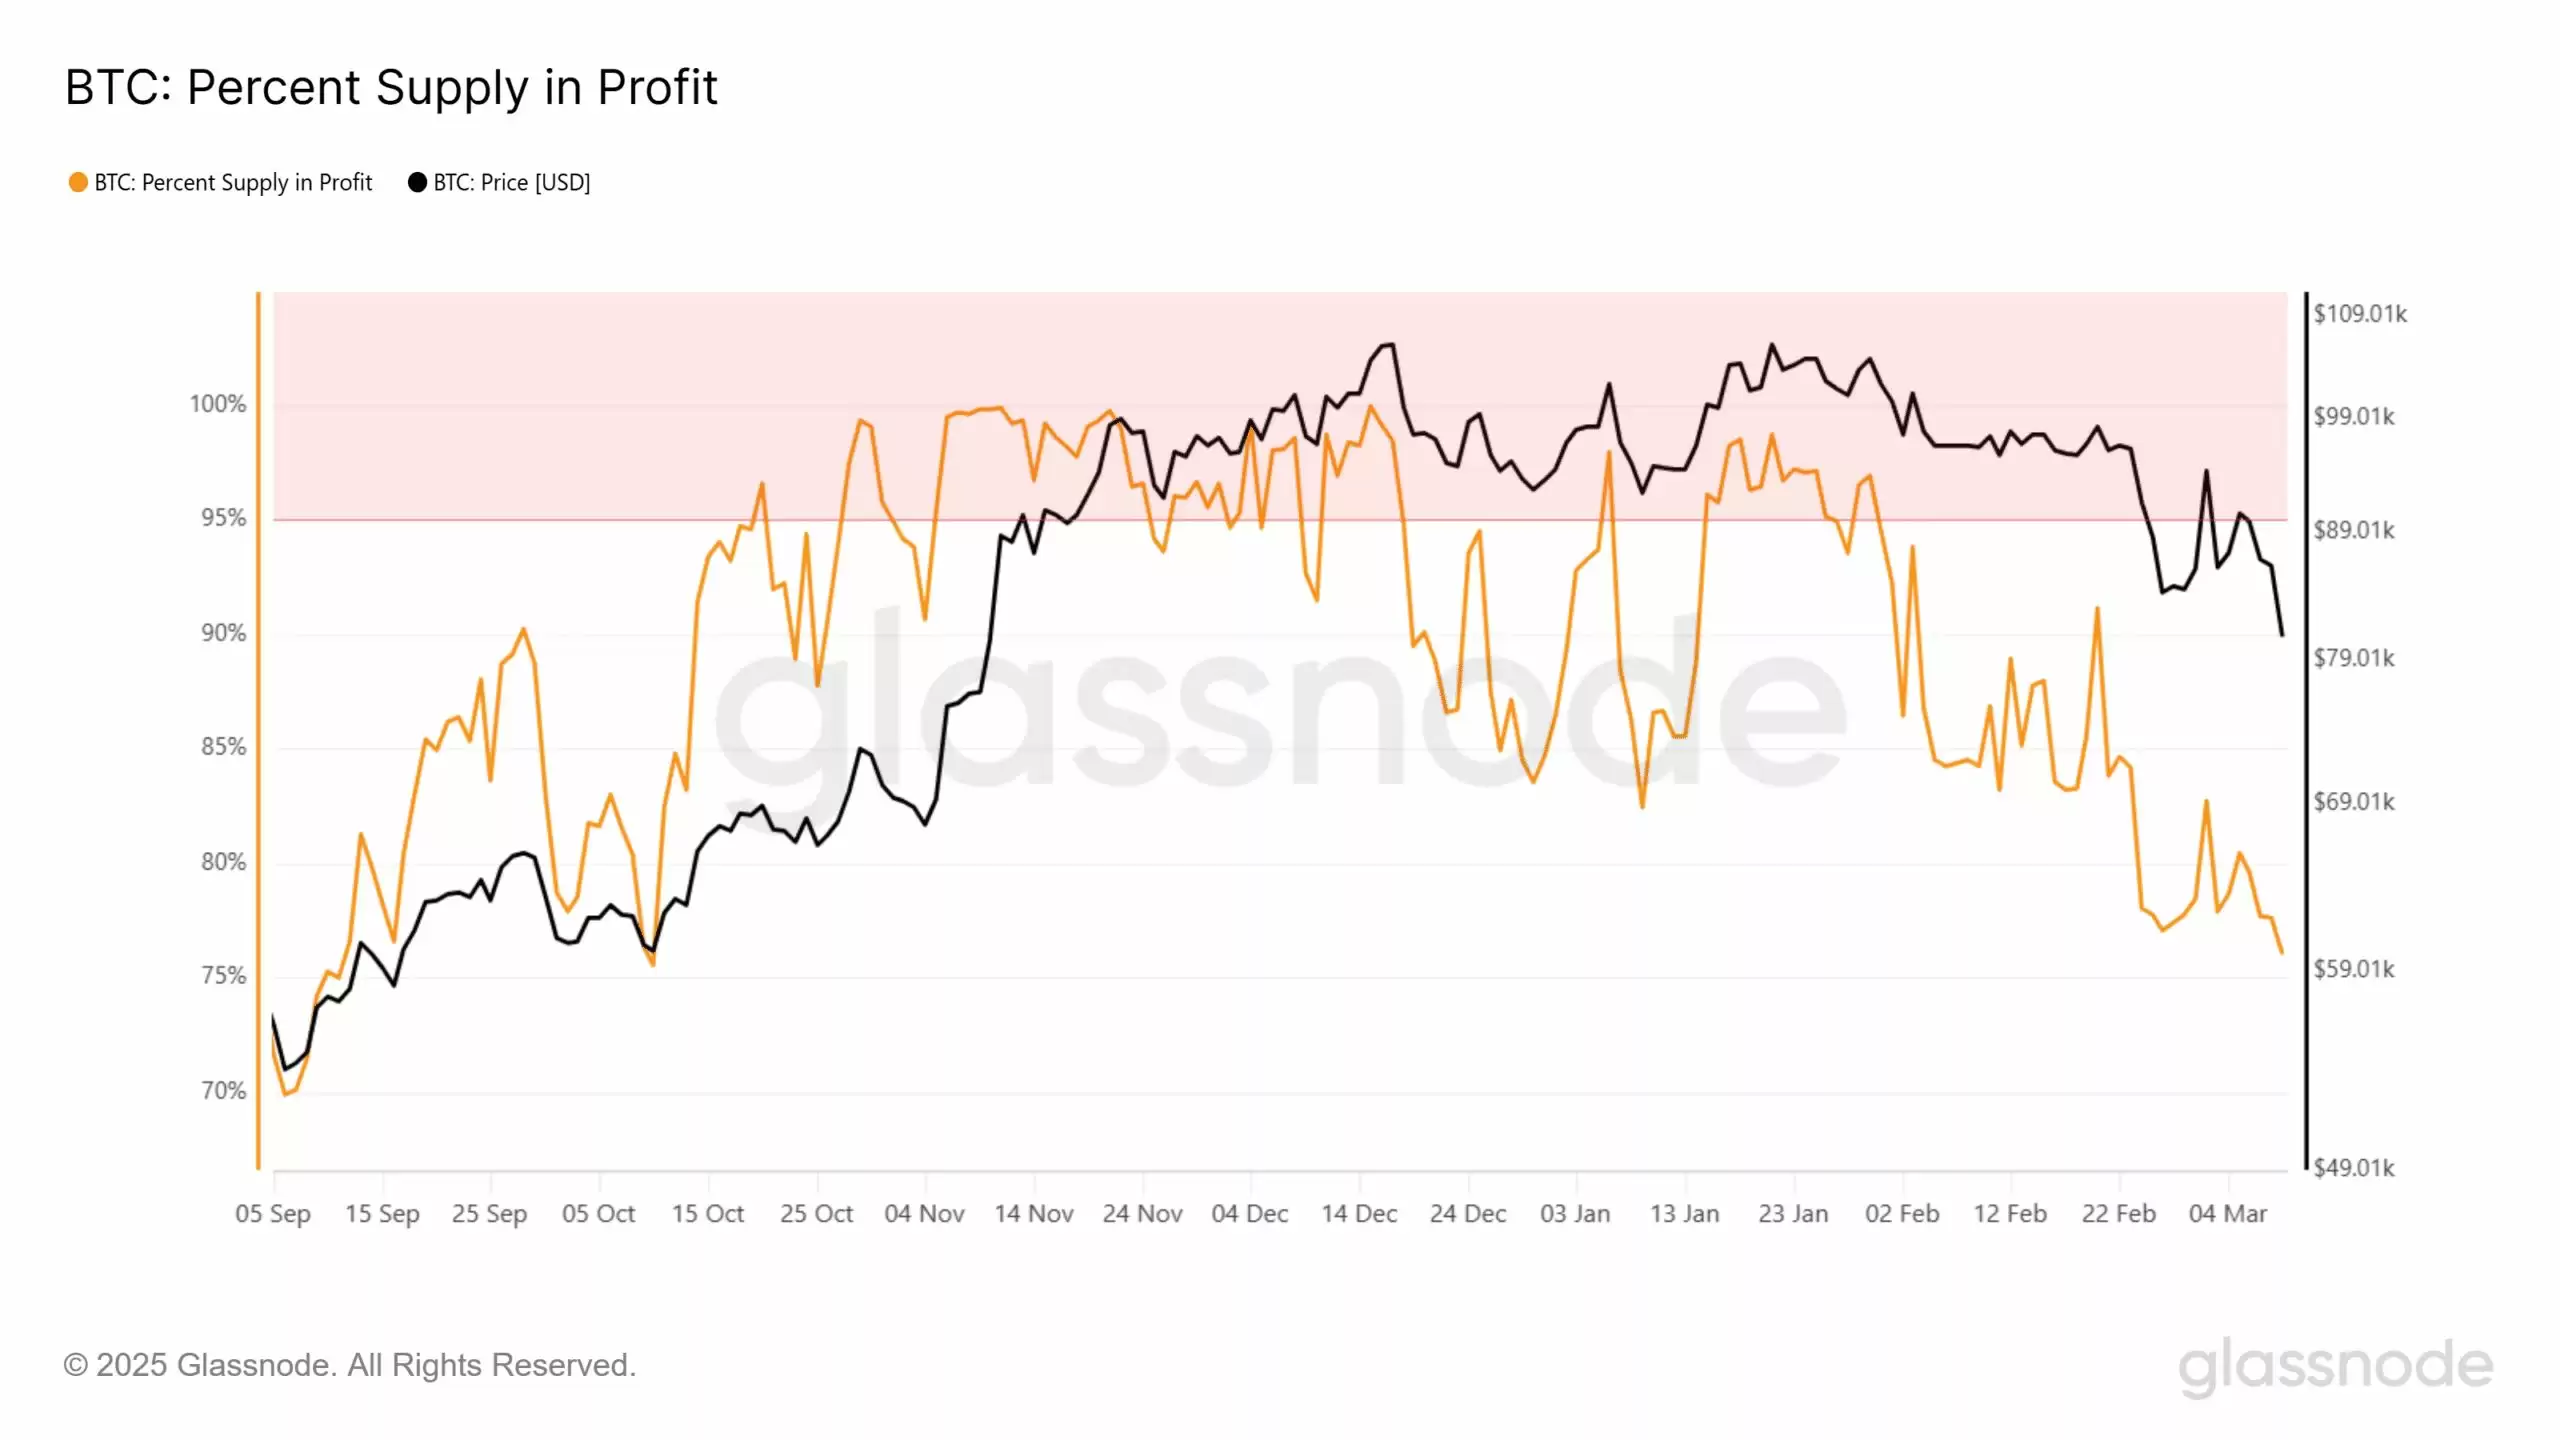The width and height of the screenshot is (2560, 1440).
Task: Click the '25 Oct' x-axis date label
Action: (x=816, y=1214)
